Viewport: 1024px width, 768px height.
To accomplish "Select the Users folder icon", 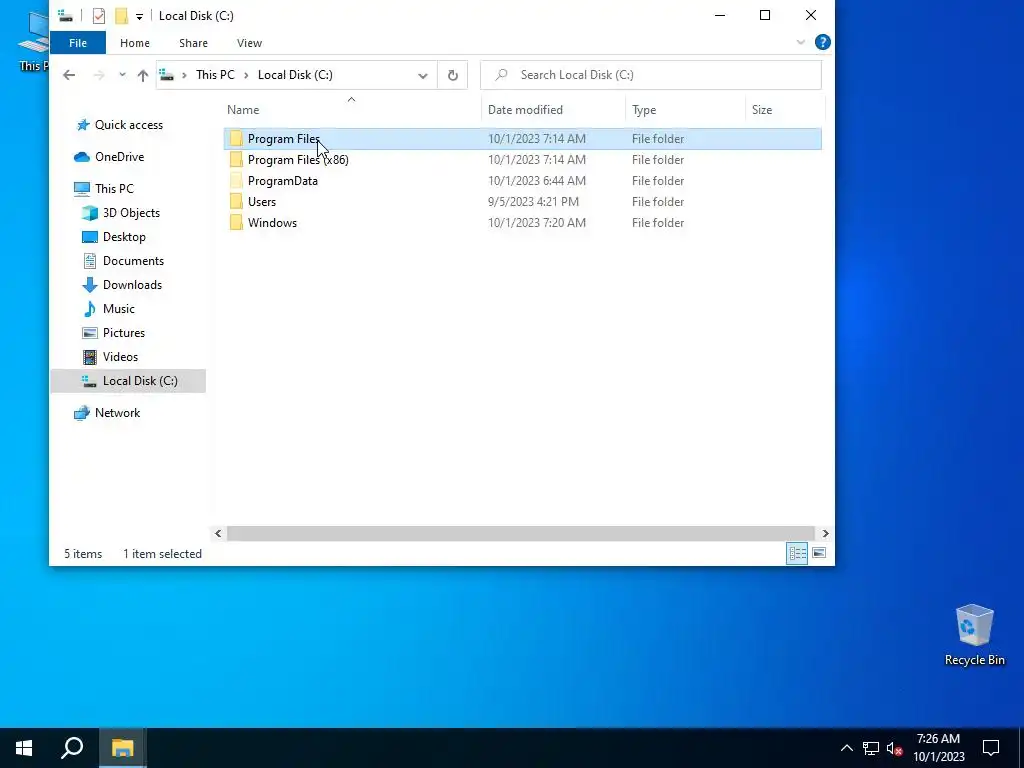I will 236,202.
